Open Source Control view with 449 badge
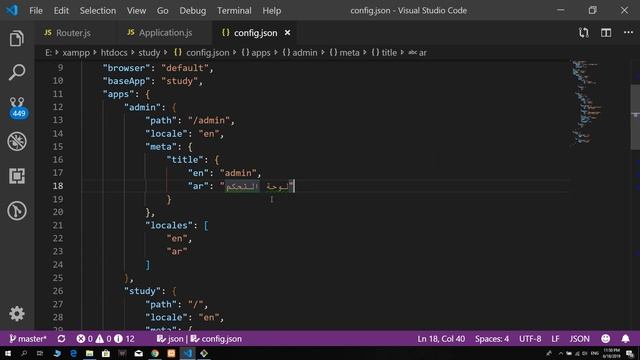 point(17,107)
